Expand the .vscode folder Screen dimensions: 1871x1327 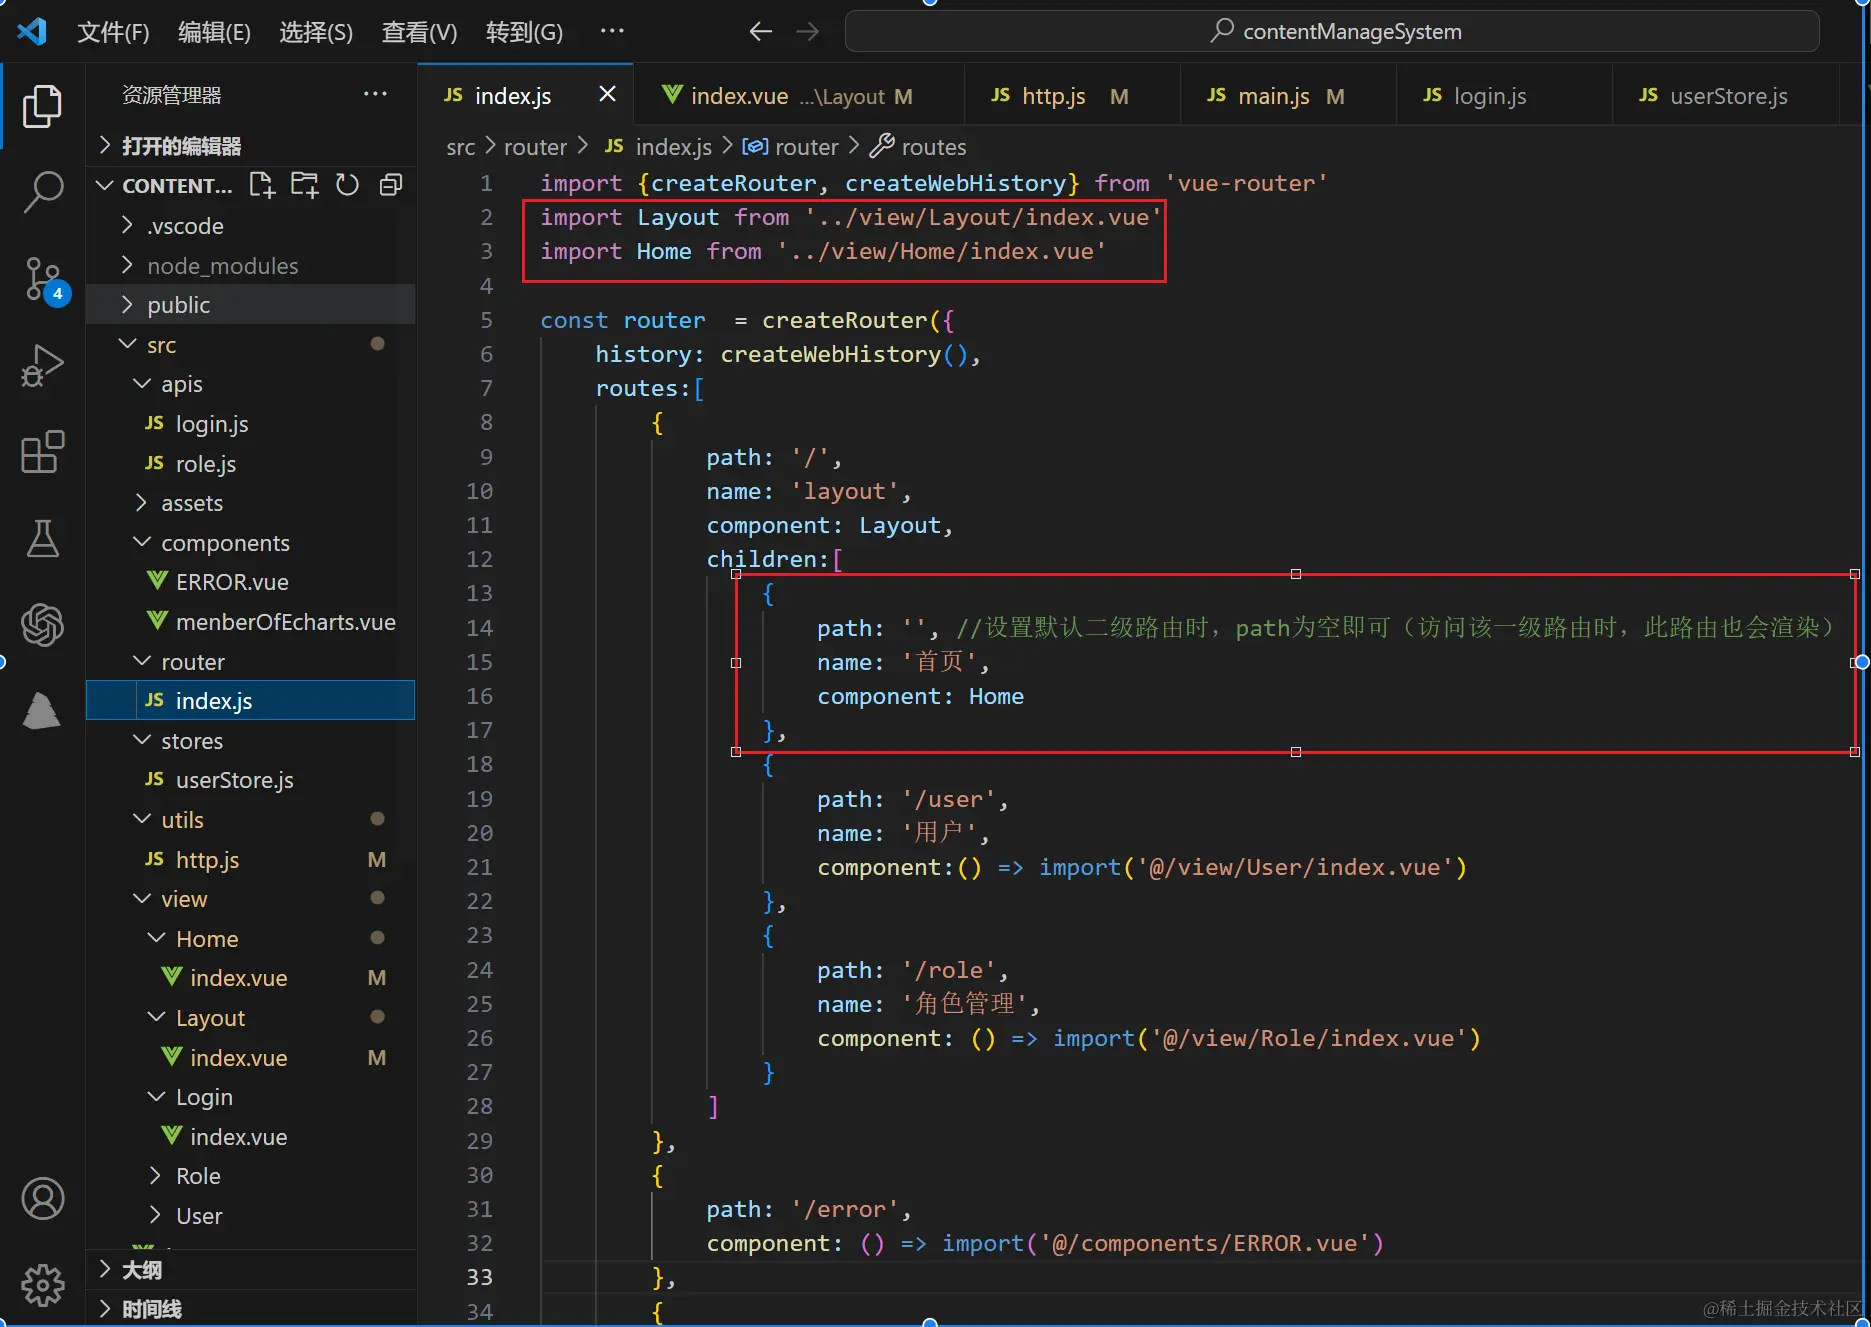point(251,225)
